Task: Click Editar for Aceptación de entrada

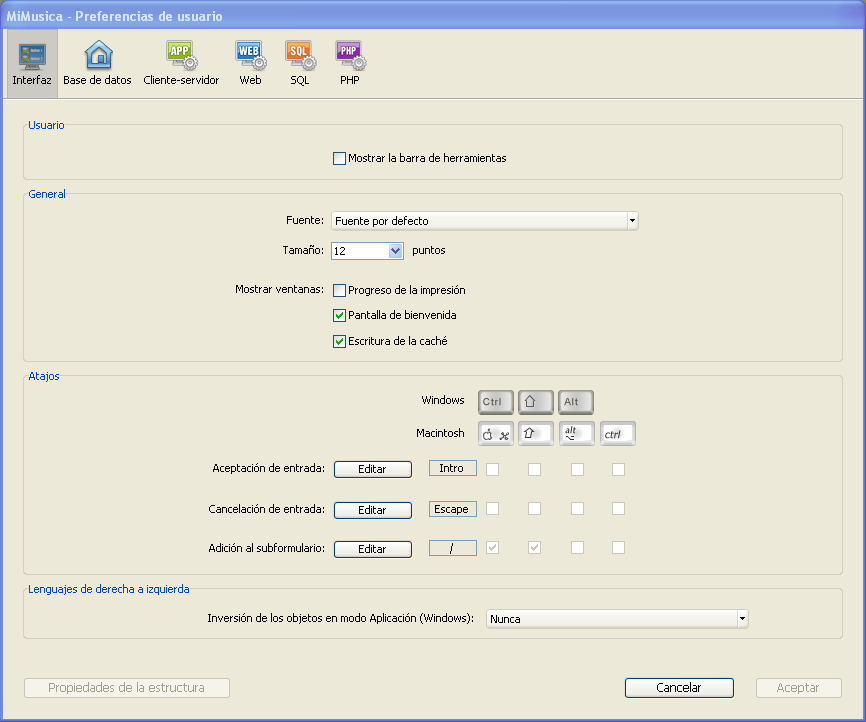Action: point(372,469)
